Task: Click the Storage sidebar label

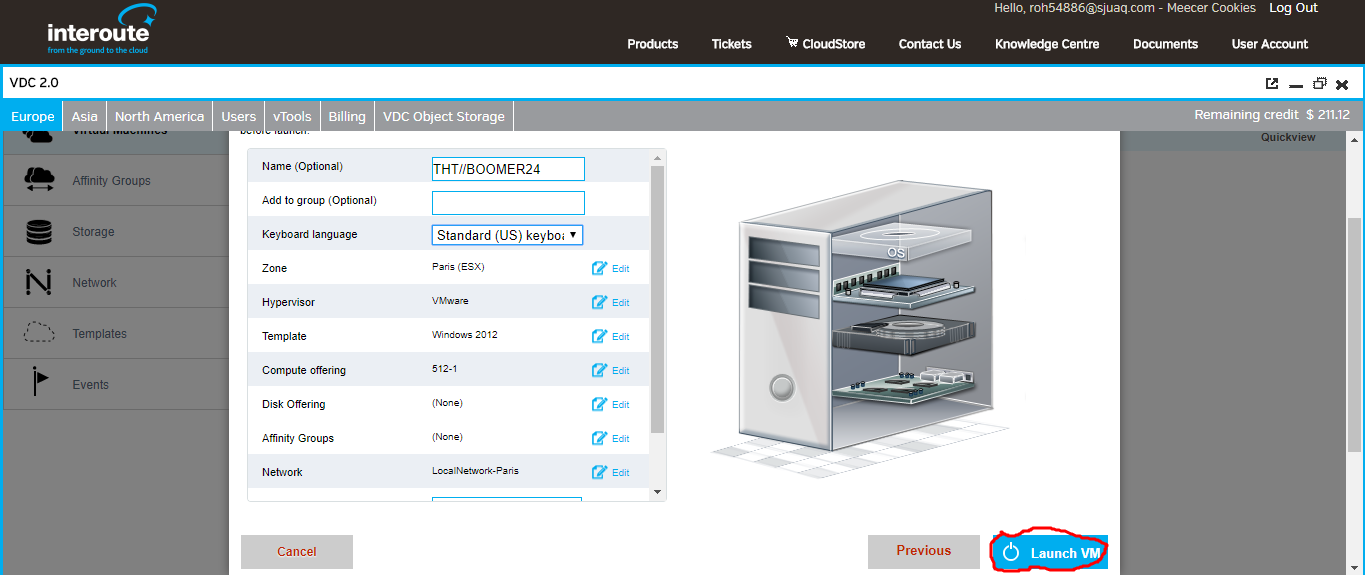Action: click(93, 232)
